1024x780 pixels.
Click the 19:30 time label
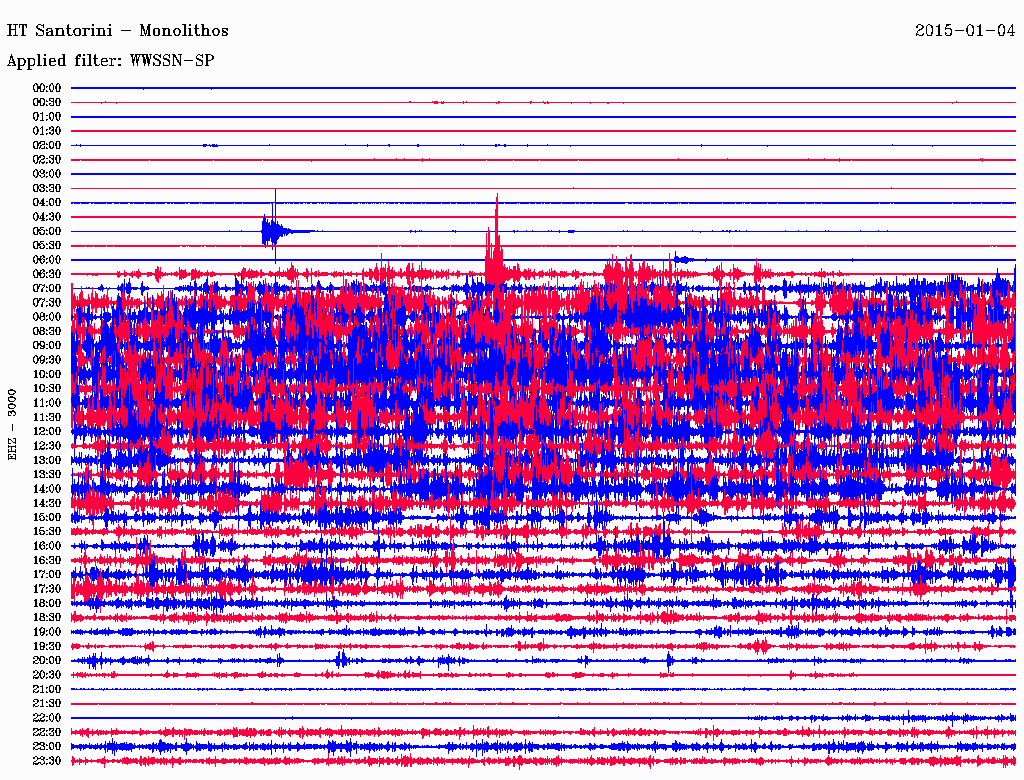(x=46, y=646)
